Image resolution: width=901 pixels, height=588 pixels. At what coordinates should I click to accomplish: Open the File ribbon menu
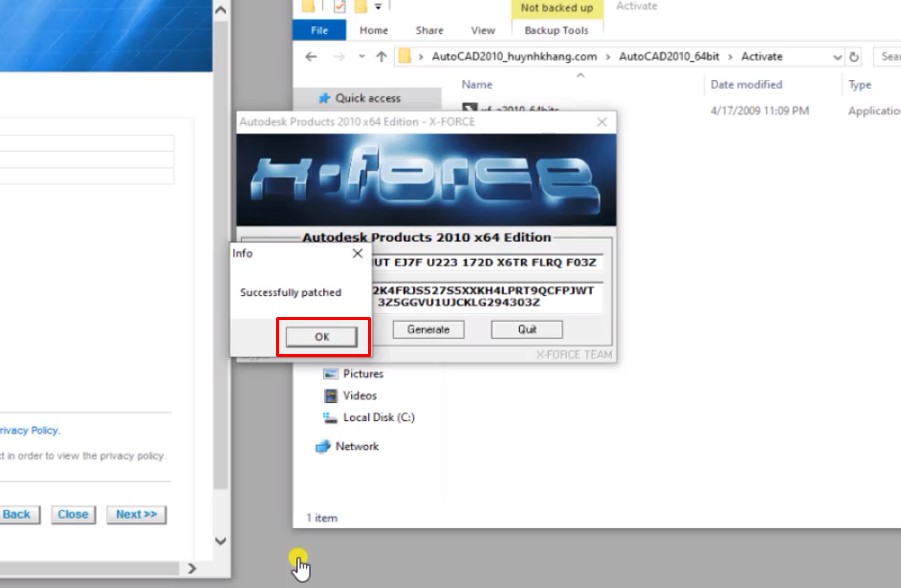pyautogui.click(x=319, y=31)
